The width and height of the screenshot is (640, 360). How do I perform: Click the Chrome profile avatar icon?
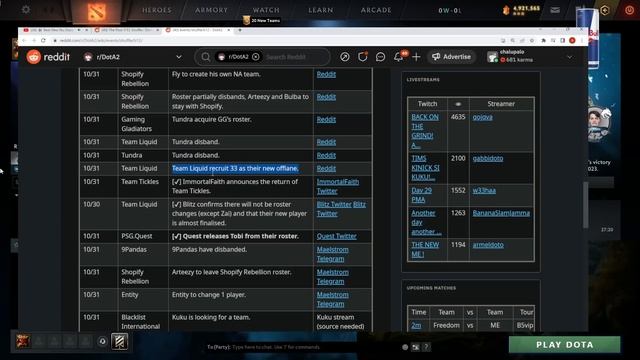click(572, 40)
